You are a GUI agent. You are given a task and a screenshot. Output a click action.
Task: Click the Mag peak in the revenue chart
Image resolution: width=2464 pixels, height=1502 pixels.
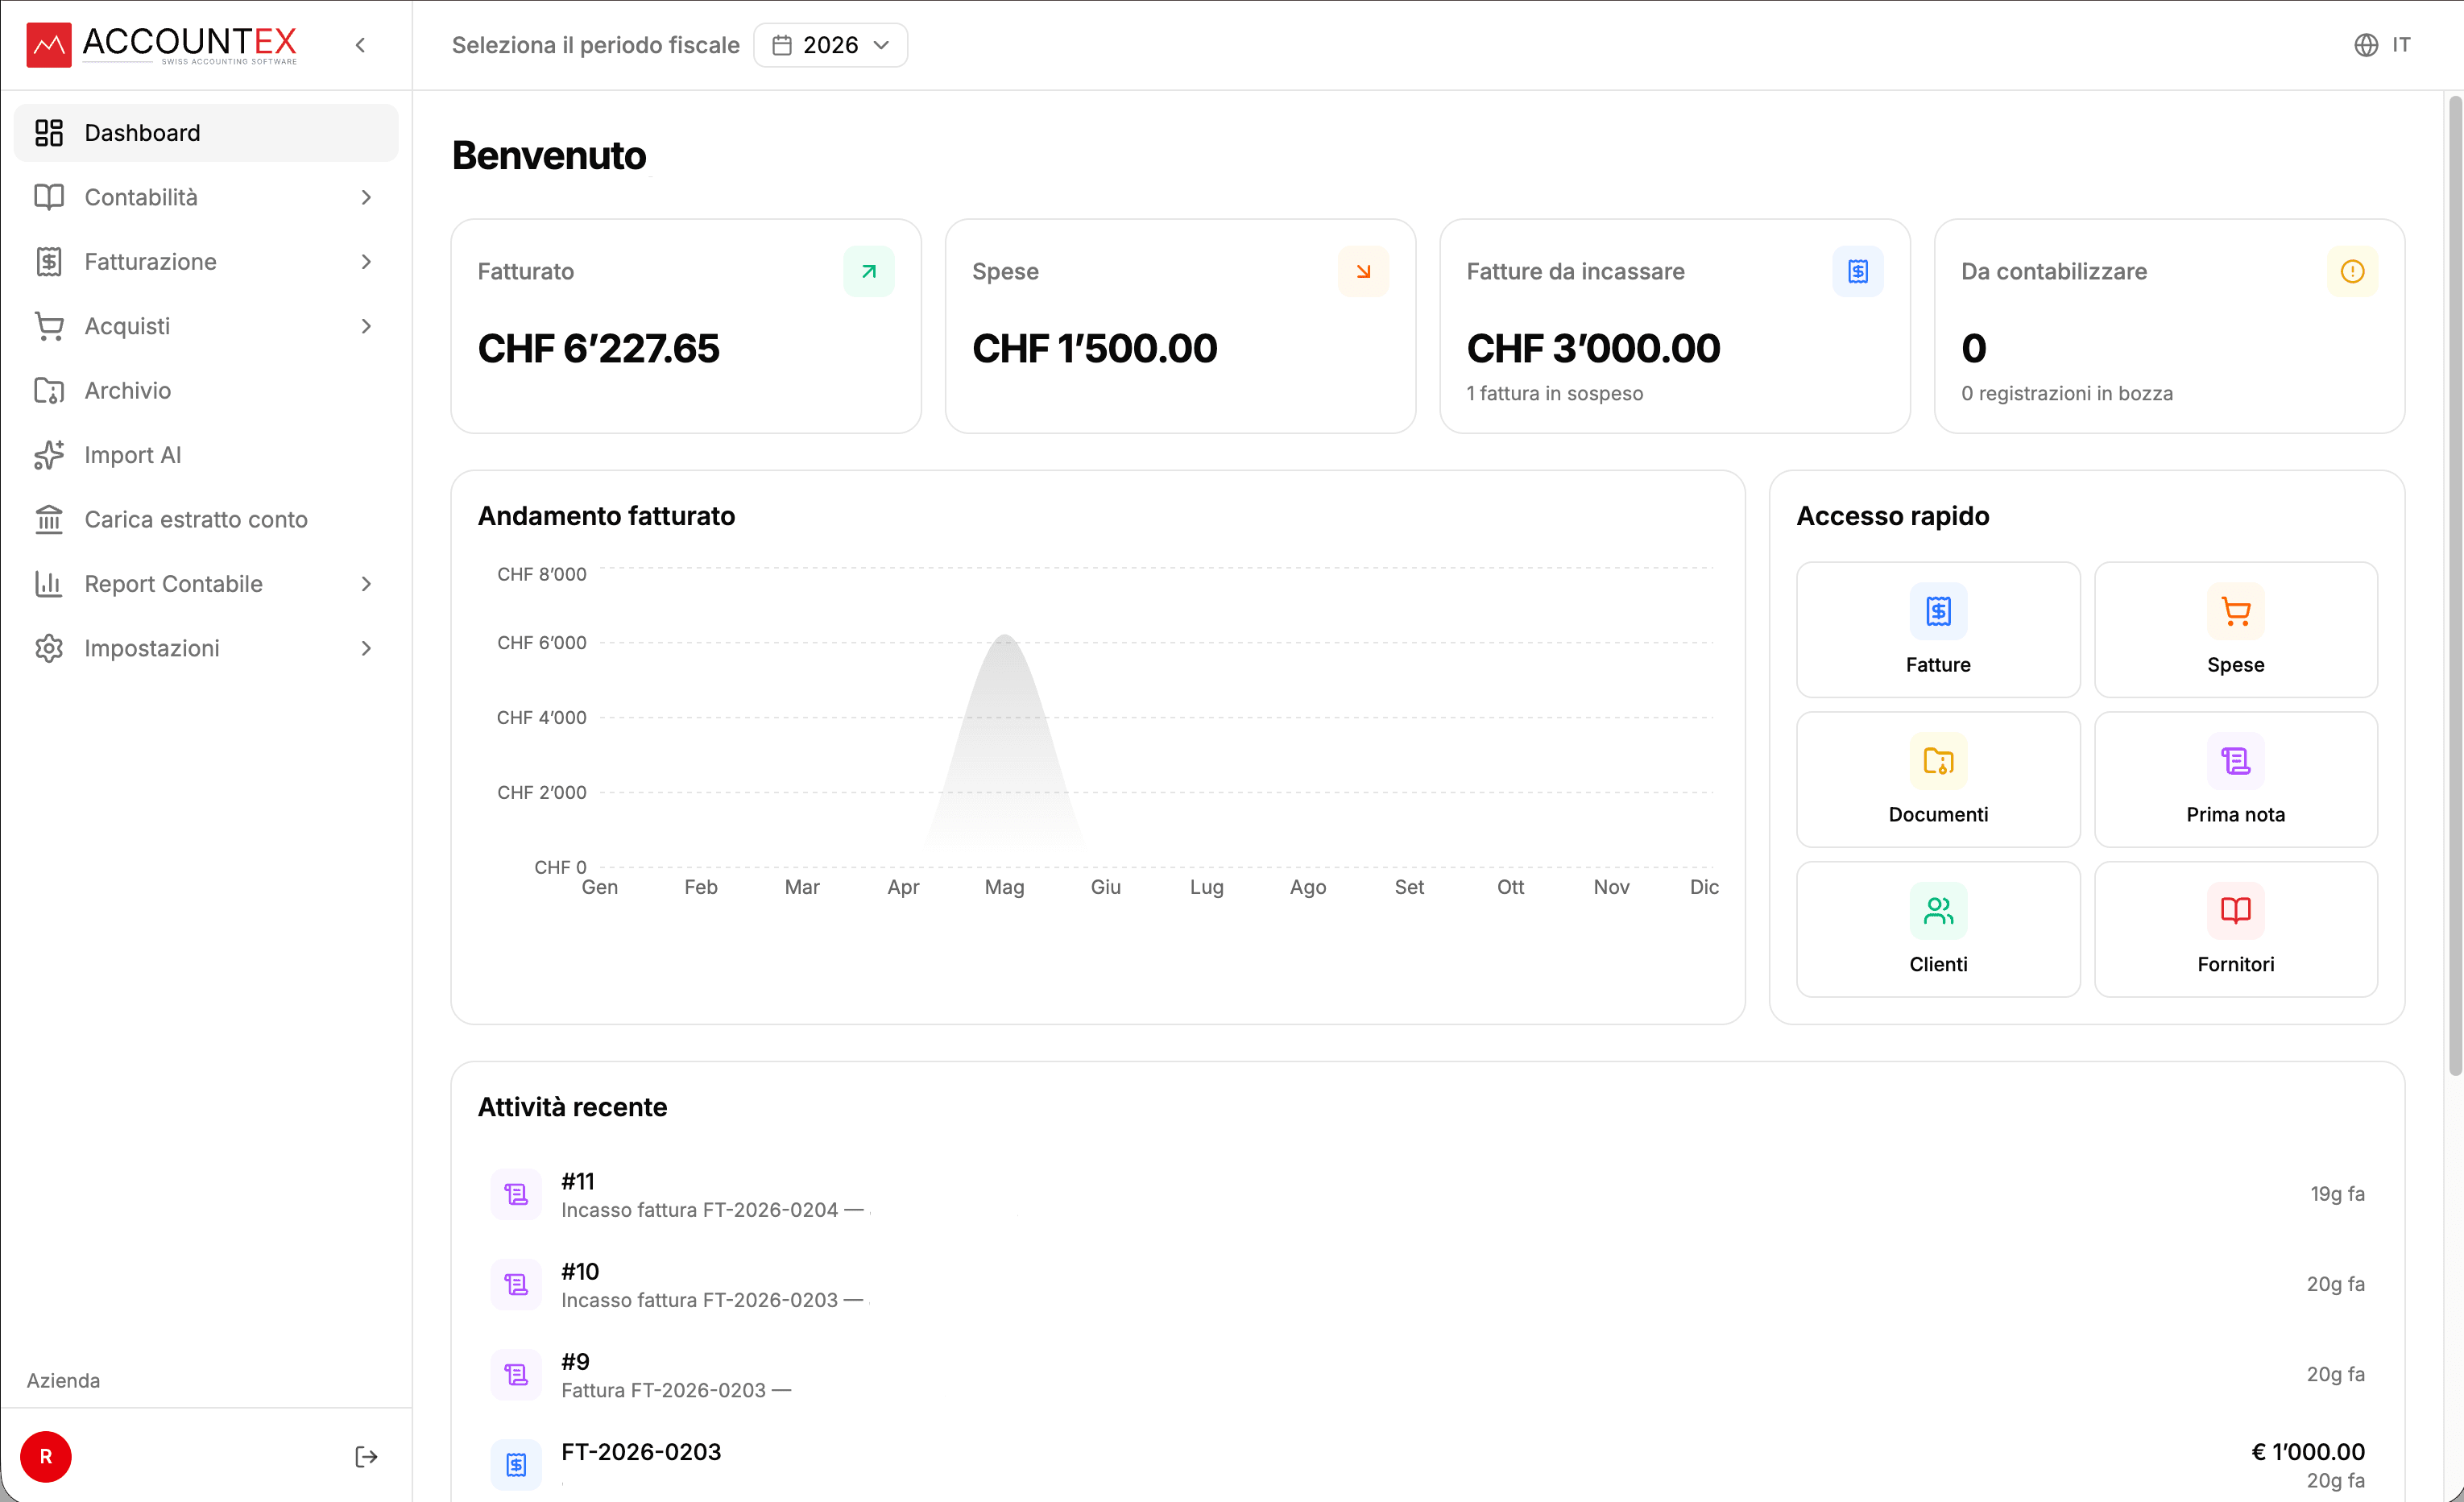tap(1005, 636)
